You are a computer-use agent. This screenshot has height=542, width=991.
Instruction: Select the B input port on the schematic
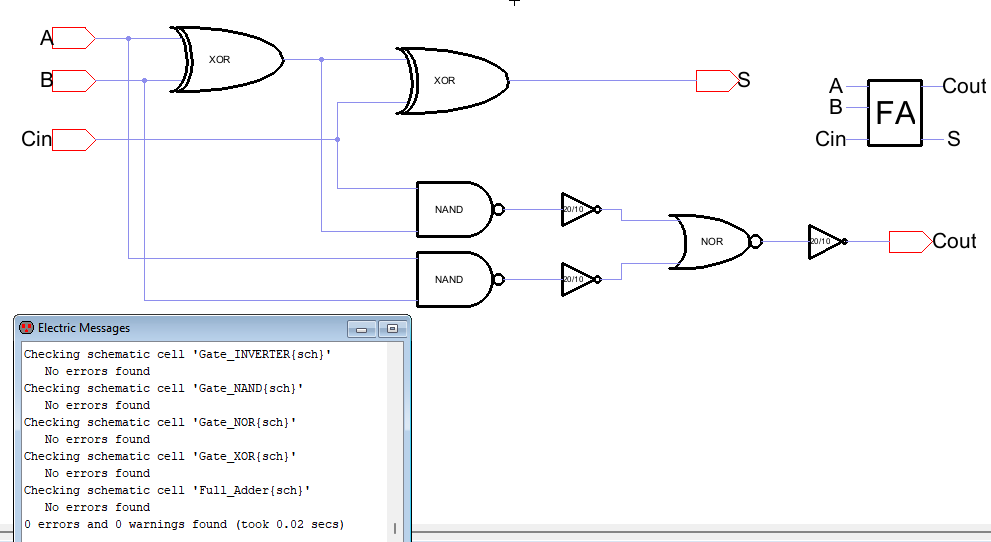tap(72, 80)
